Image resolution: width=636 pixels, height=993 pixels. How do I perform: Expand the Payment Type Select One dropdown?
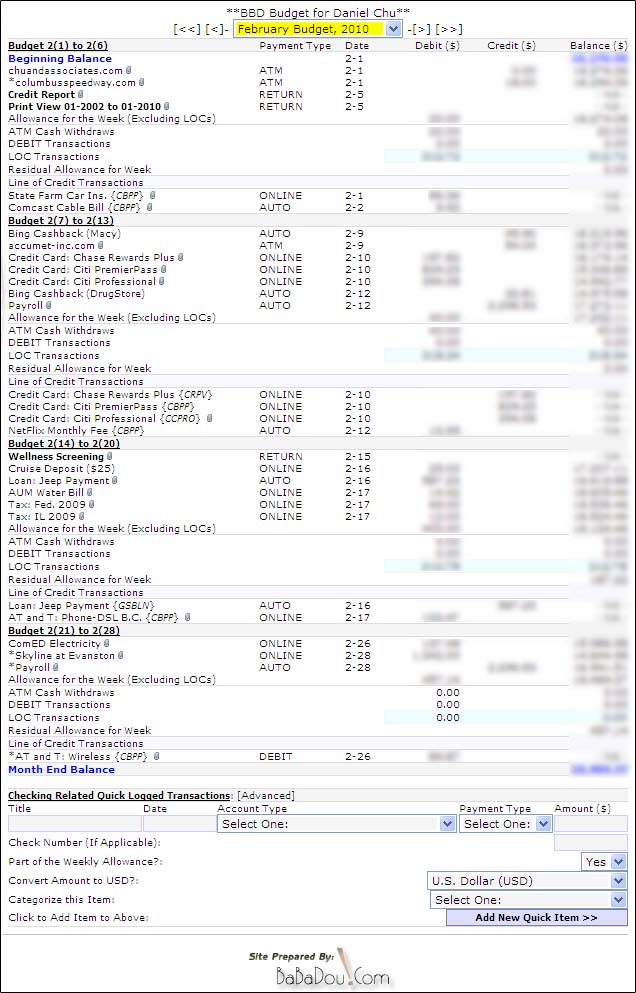point(506,824)
